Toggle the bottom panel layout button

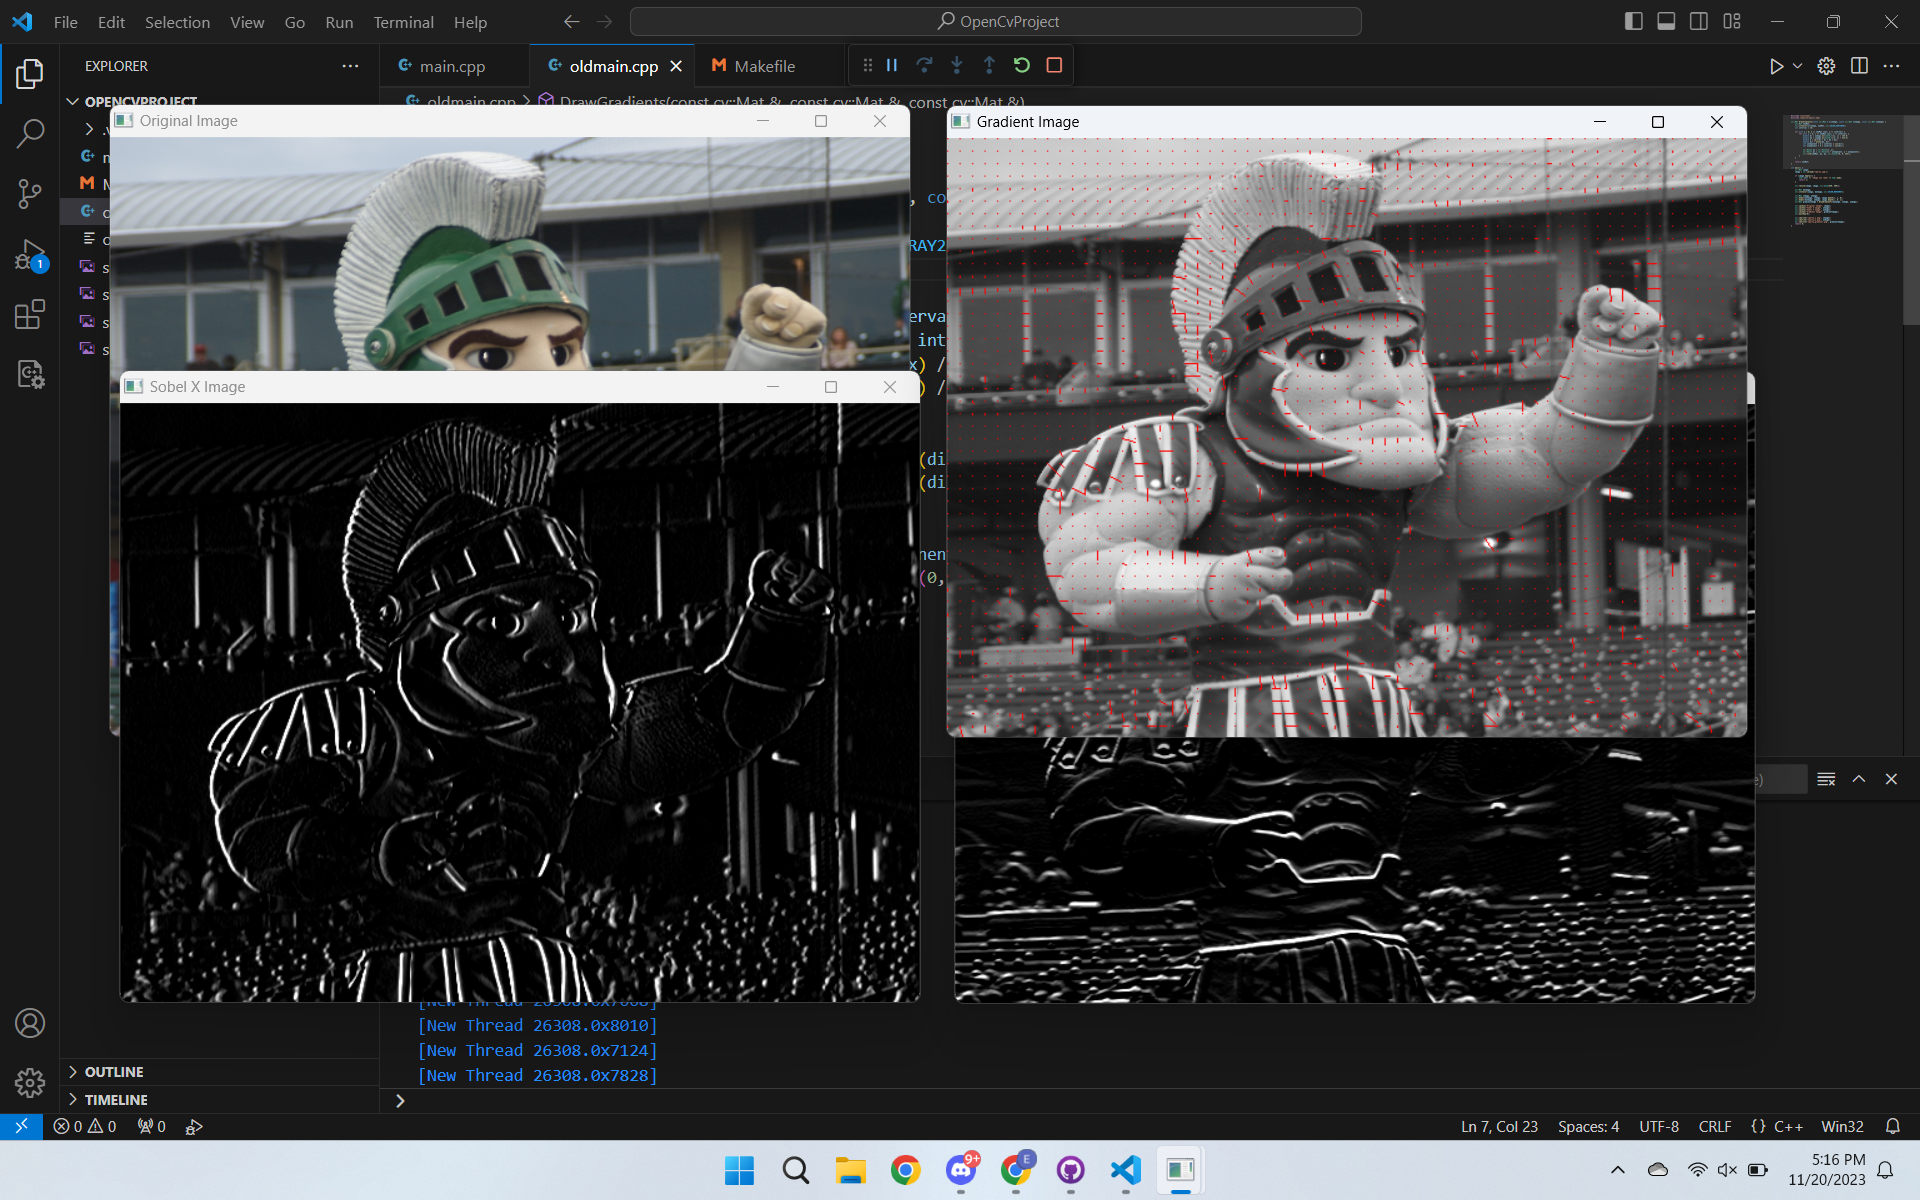[1666, 21]
